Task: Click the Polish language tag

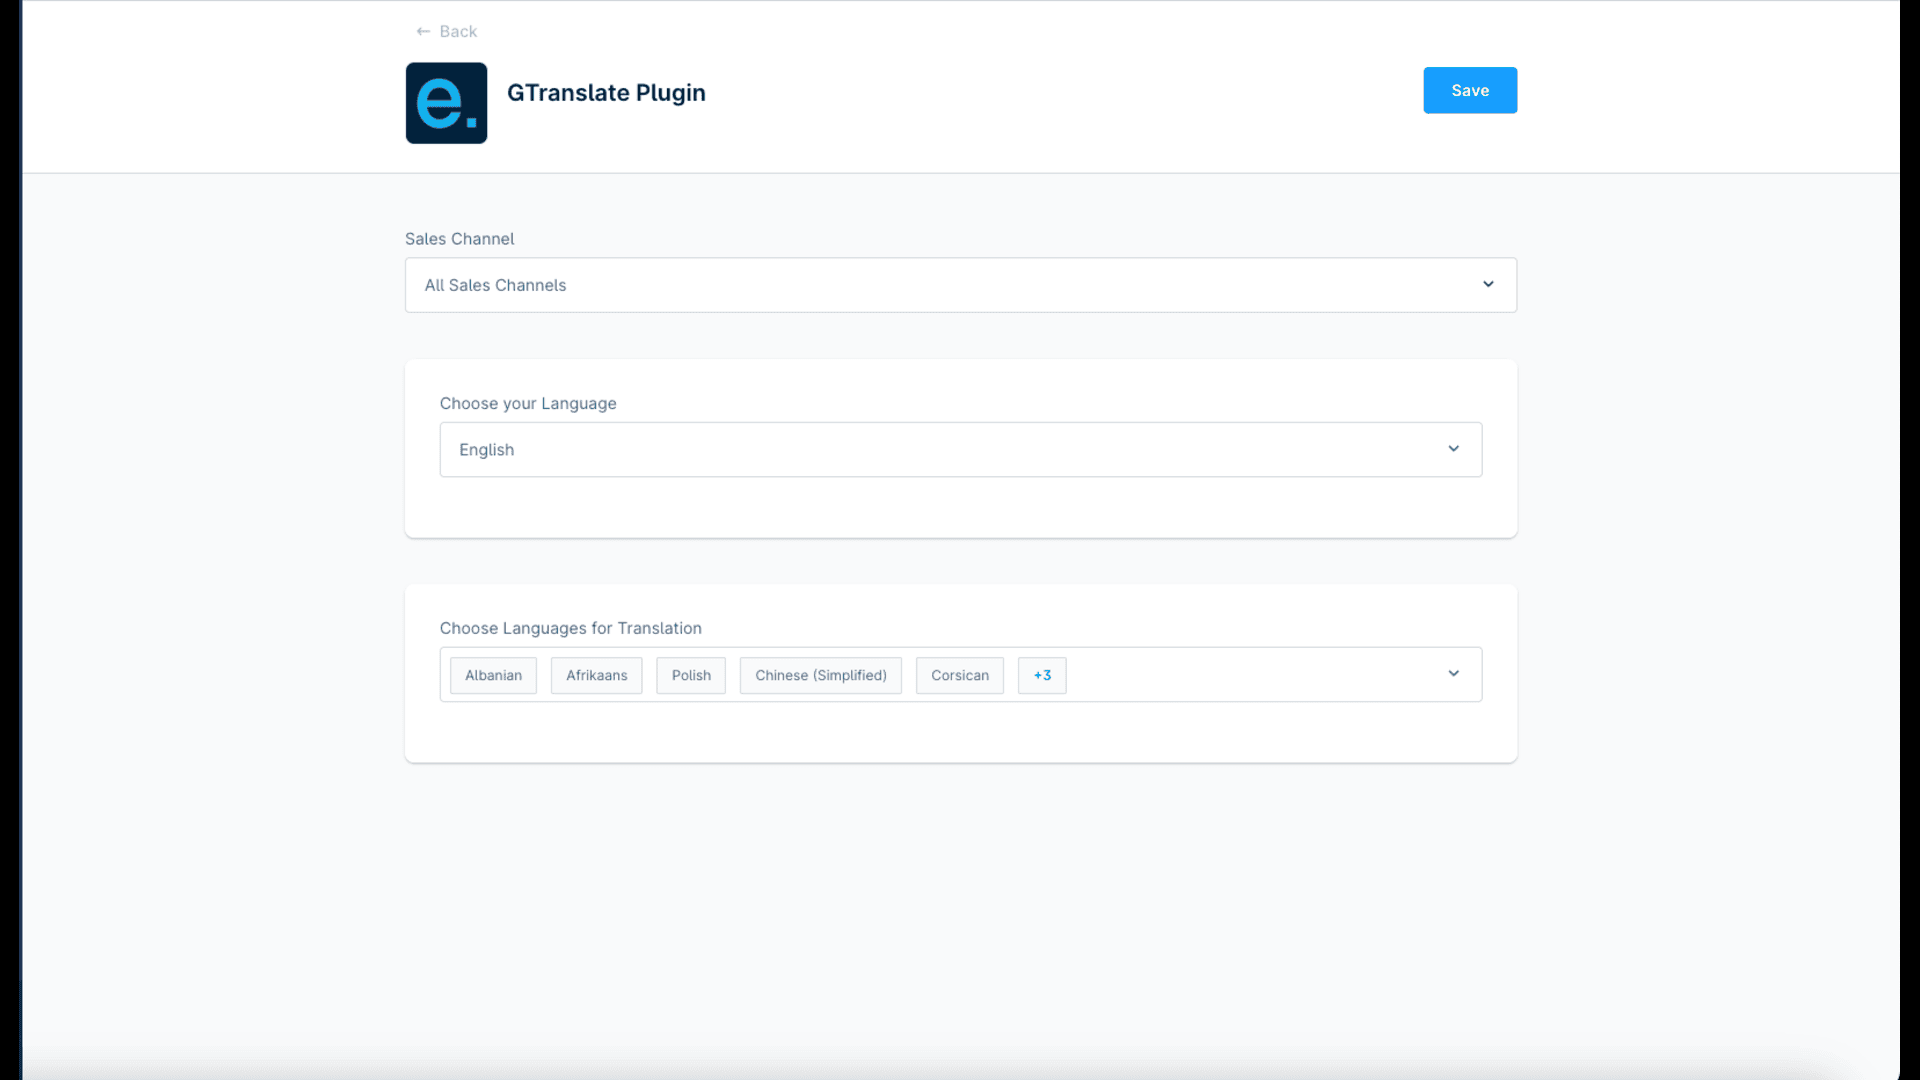Action: (x=691, y=675)
